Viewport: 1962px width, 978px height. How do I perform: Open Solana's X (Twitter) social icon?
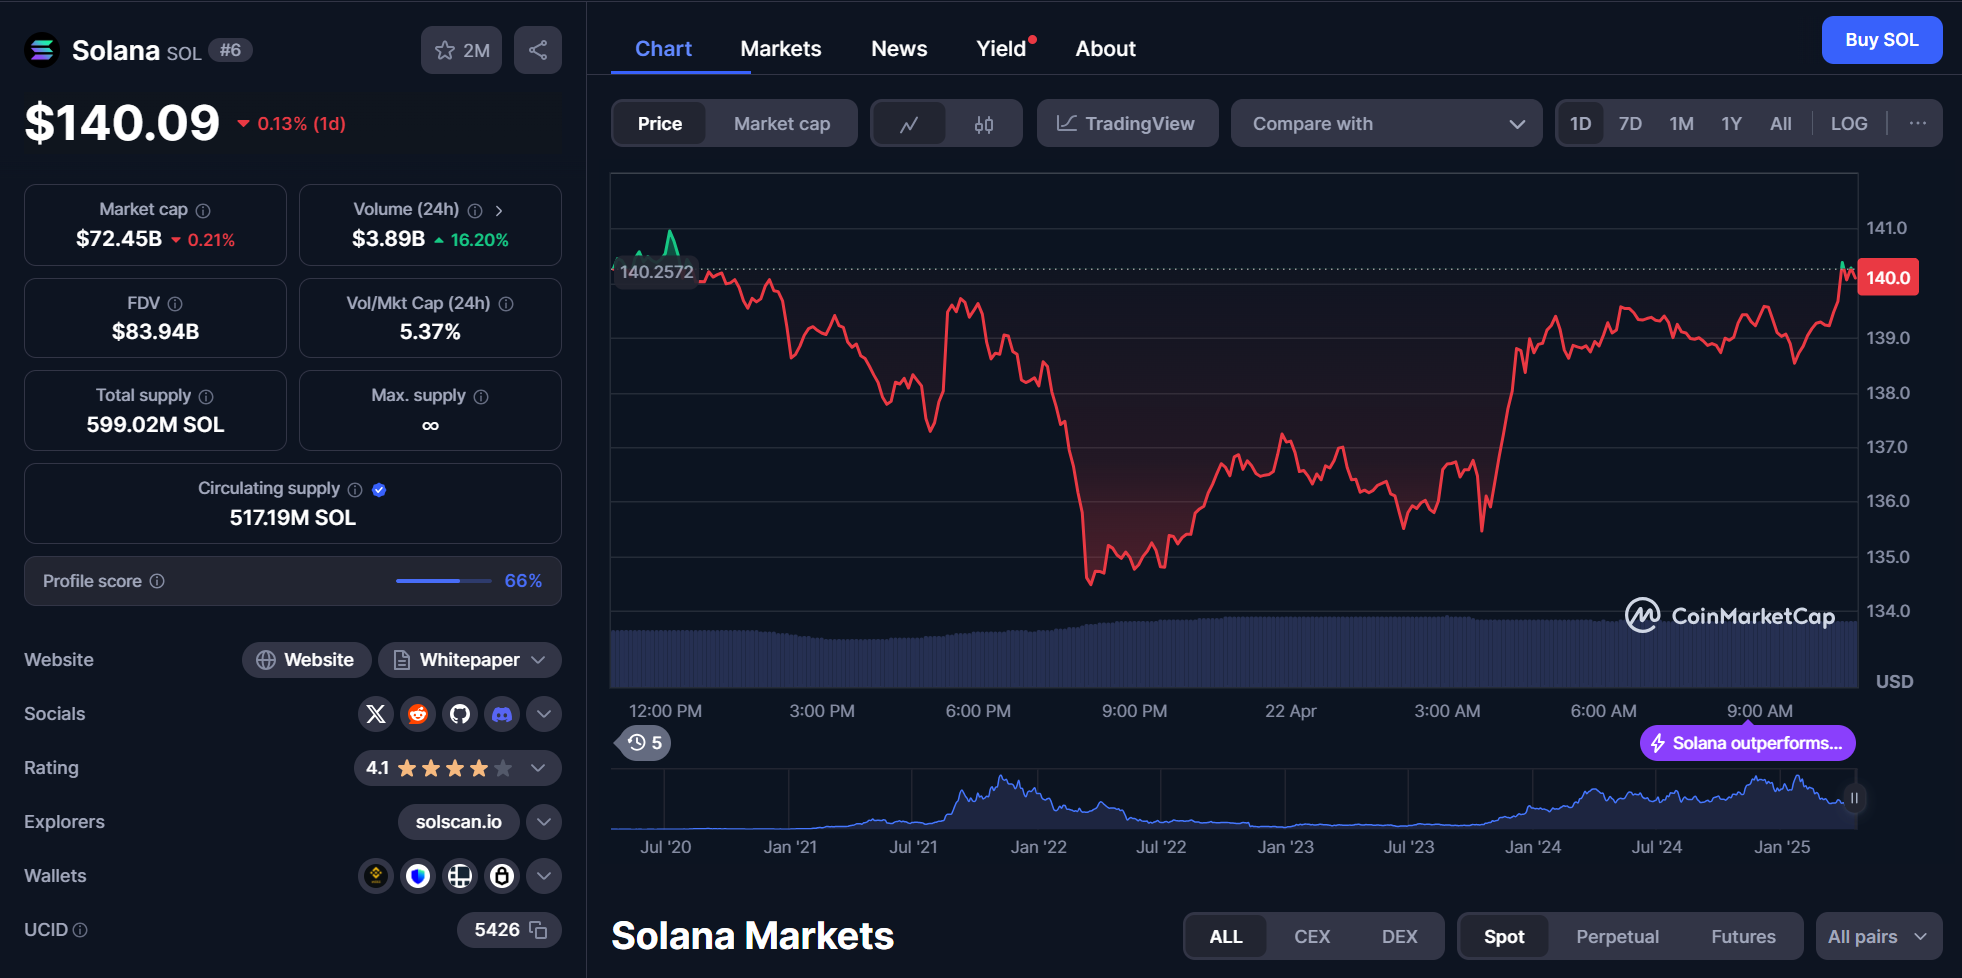pyautogui.click(x=375, y=714)
